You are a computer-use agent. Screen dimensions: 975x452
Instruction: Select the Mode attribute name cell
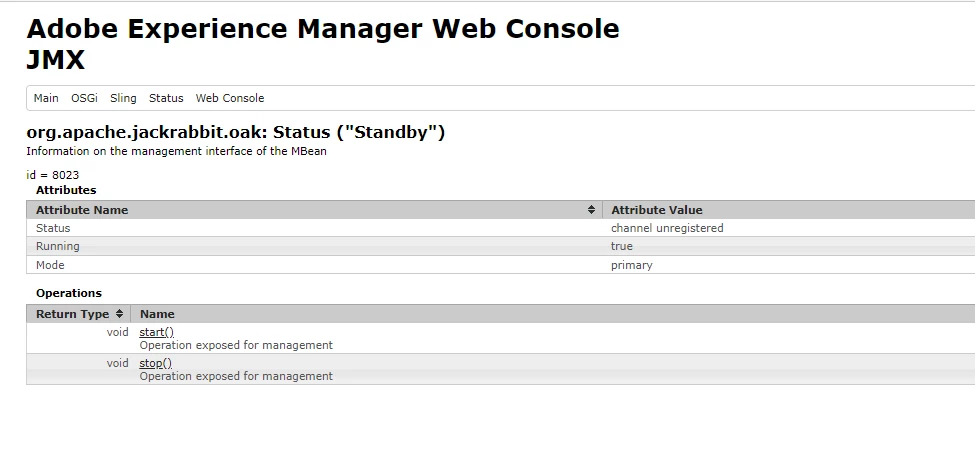click(x=315, y=265)
